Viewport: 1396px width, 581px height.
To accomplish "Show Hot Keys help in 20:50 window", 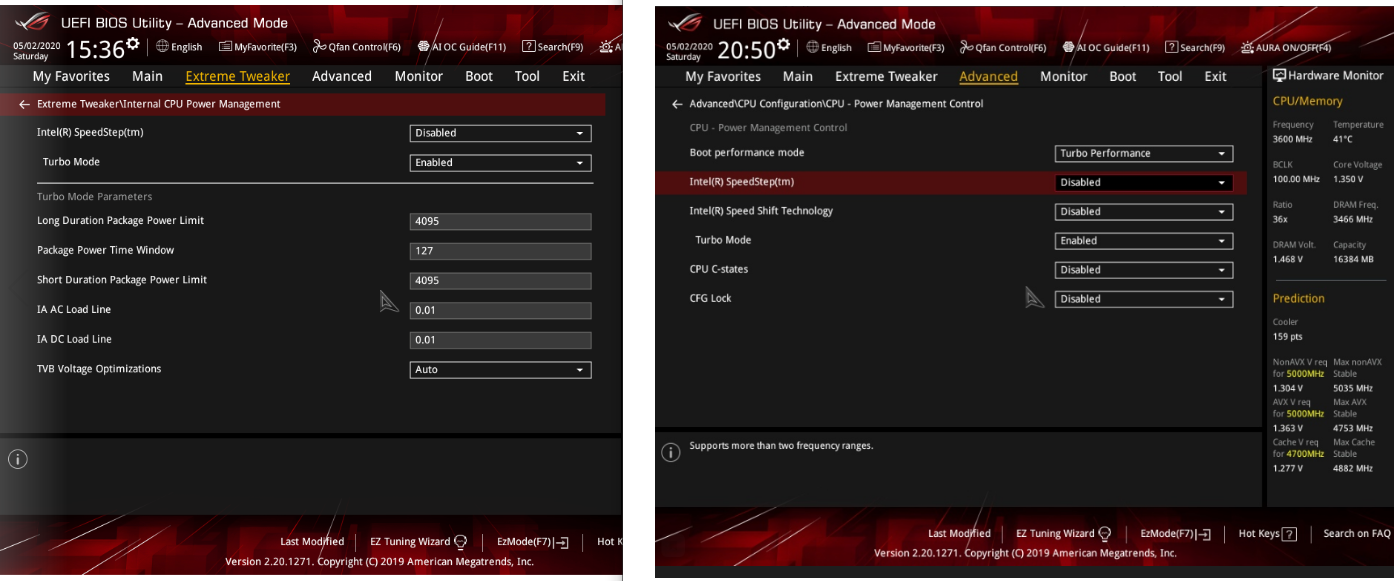I will tap(1268, 534).
